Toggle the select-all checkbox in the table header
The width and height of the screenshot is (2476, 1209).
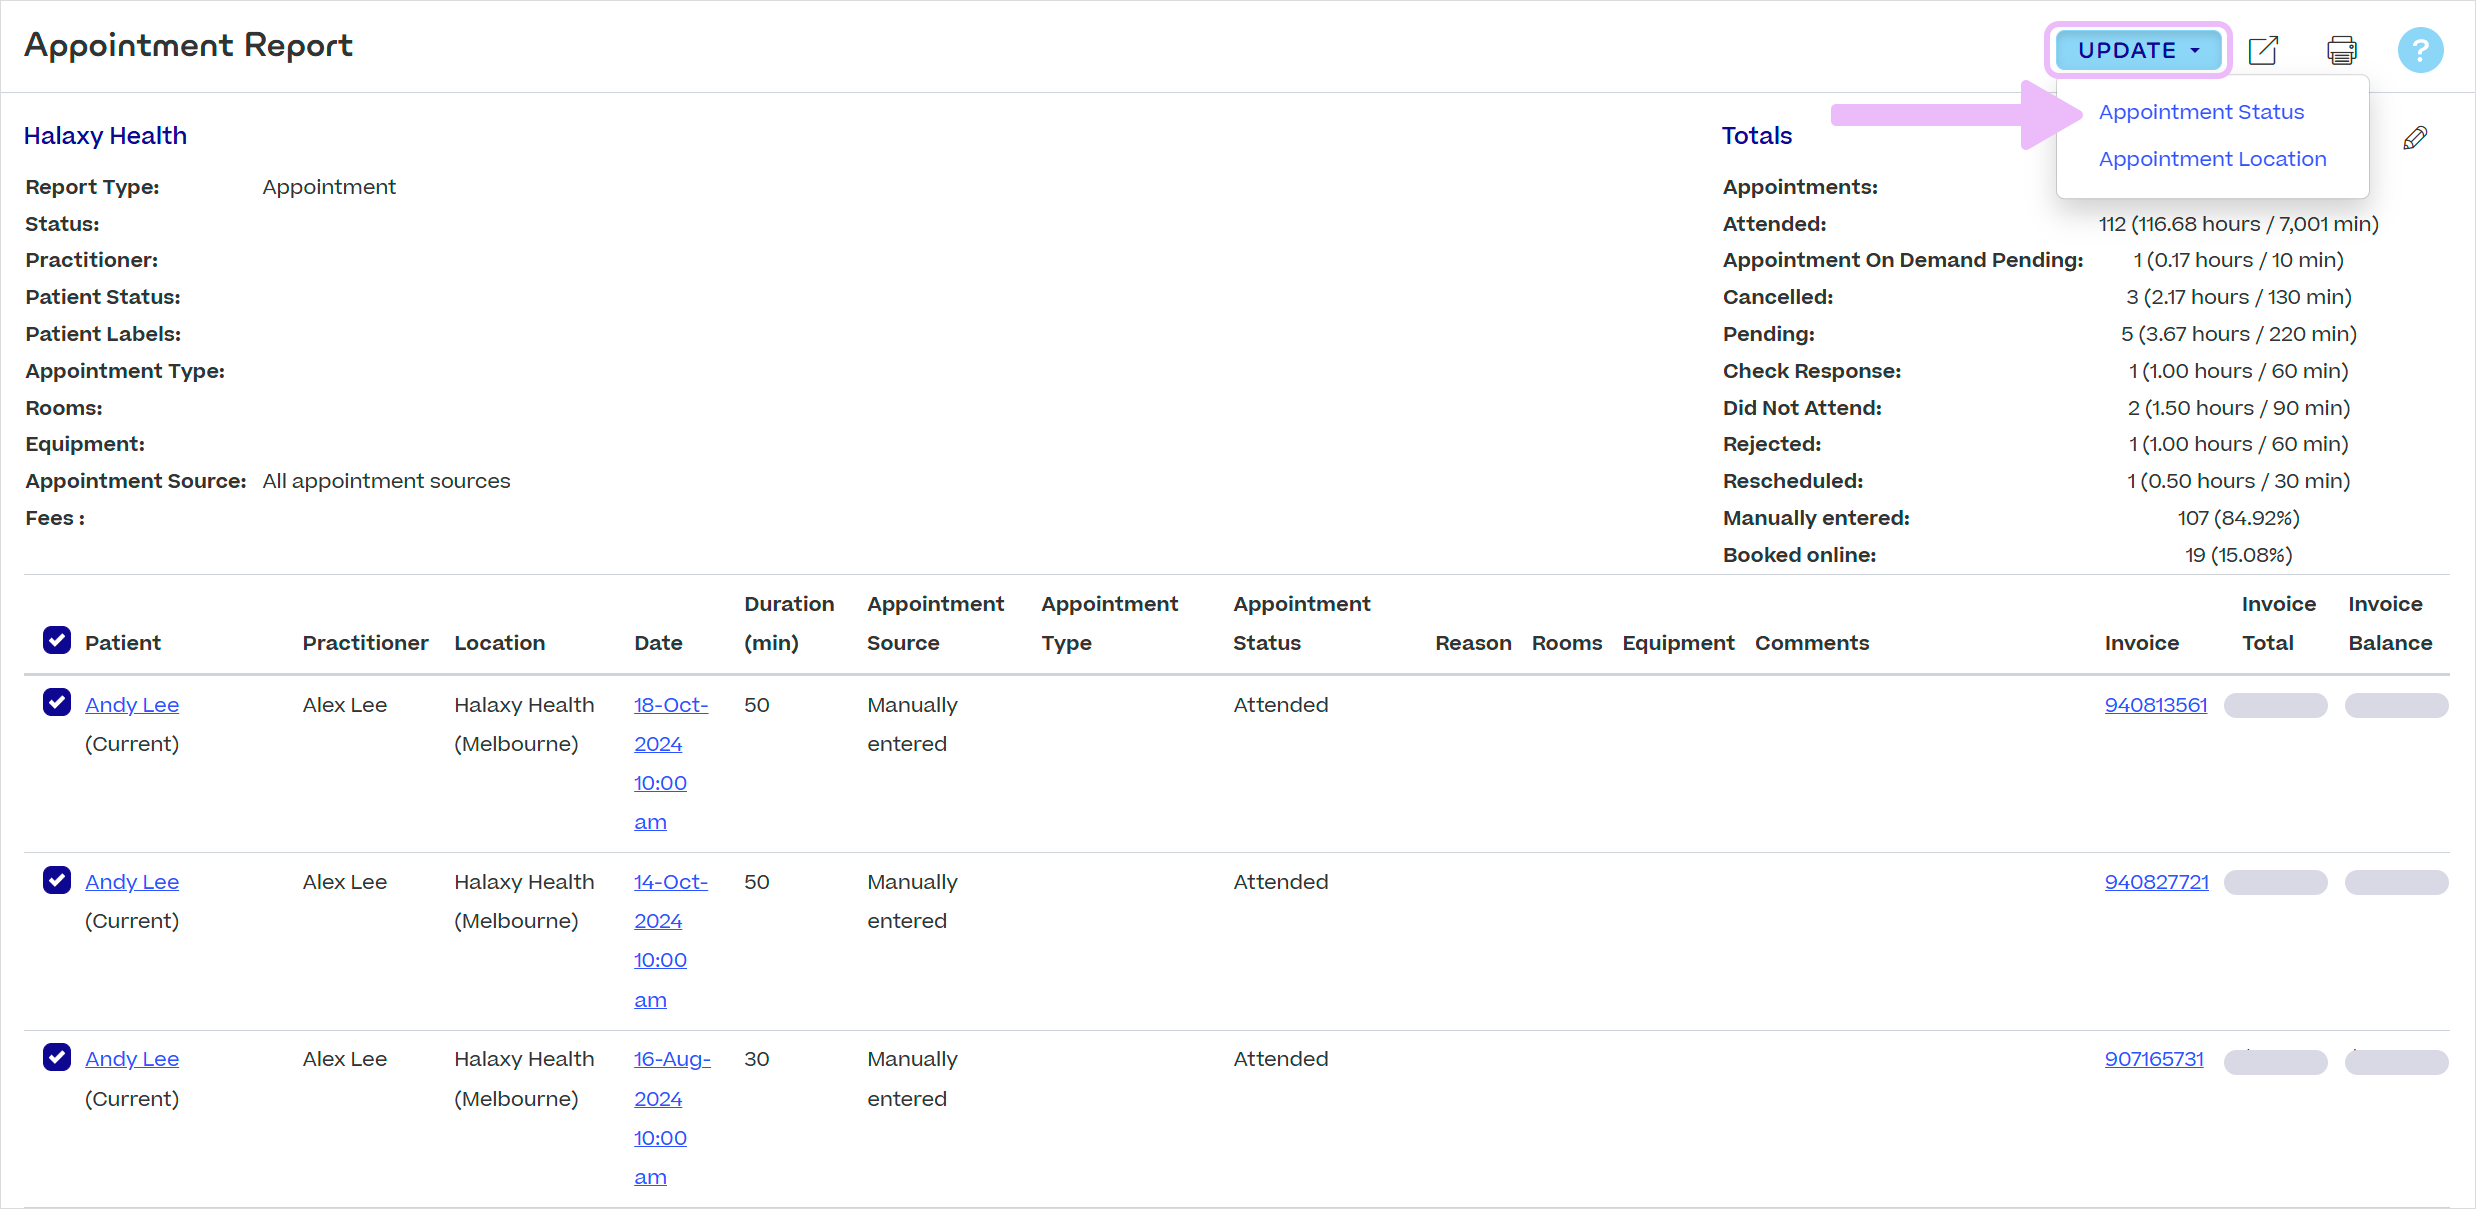[x=57, y=640]
